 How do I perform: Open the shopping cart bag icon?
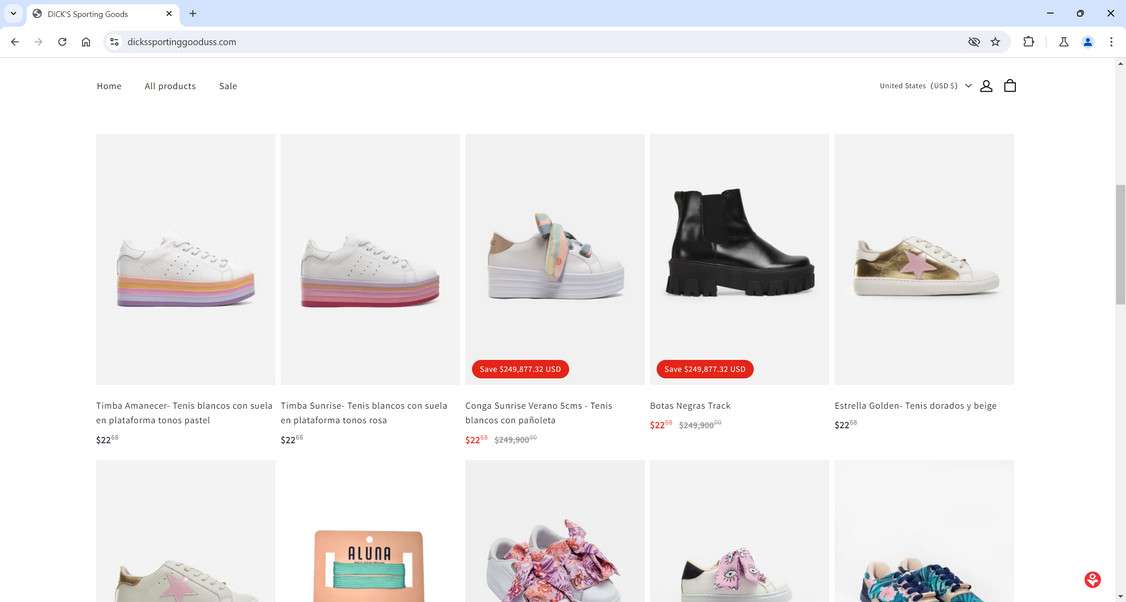click(x=1010, y=86)
